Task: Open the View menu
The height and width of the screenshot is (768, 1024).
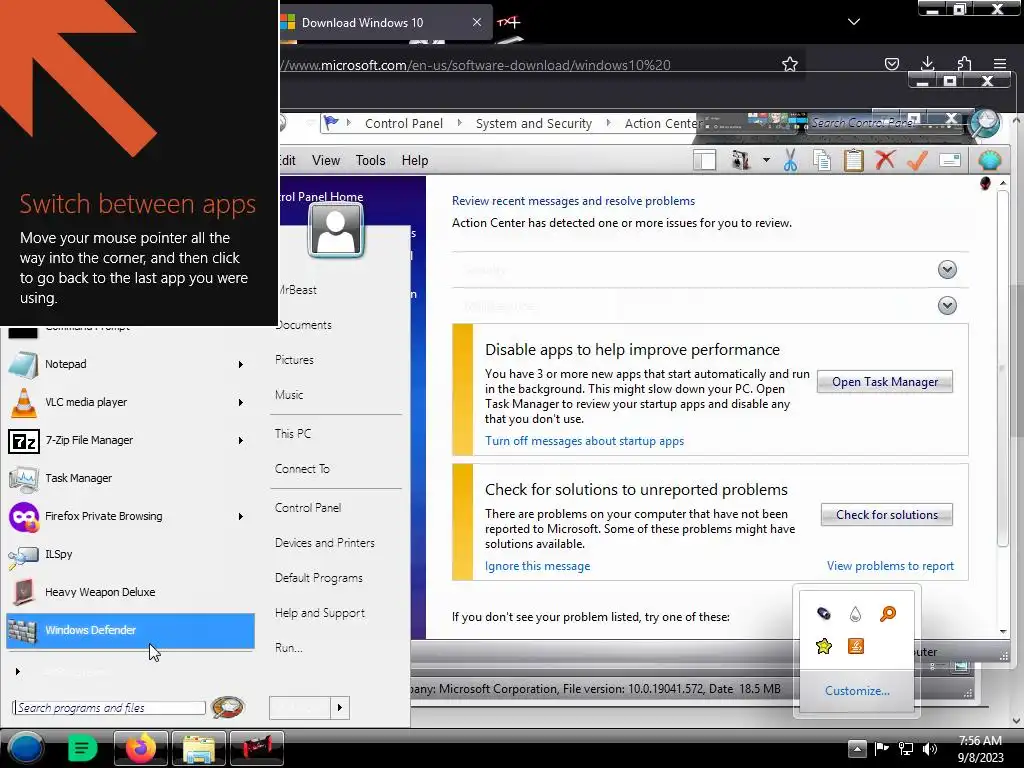Action: pos(326,160)
